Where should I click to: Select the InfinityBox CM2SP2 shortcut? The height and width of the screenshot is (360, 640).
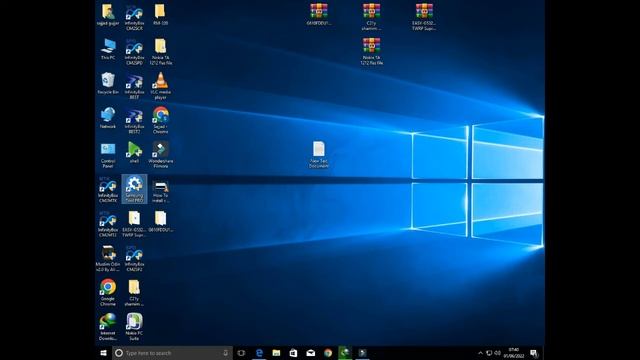[x=134, y=258]
